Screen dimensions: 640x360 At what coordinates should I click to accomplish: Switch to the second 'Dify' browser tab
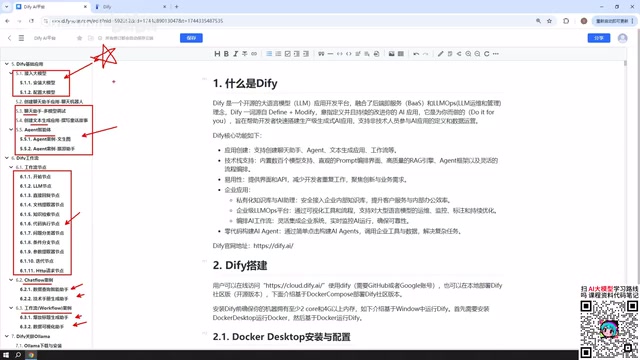click(130, 7)
